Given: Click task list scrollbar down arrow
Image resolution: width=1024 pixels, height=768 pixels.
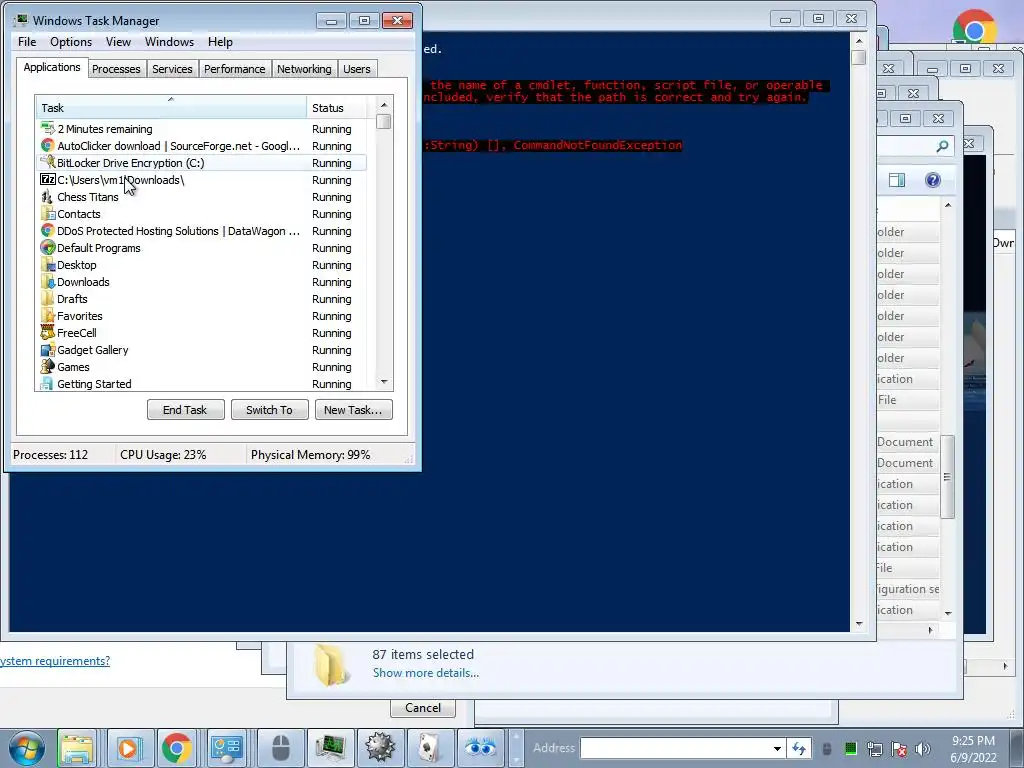Looking at the screenshot, I should (384, 382).
